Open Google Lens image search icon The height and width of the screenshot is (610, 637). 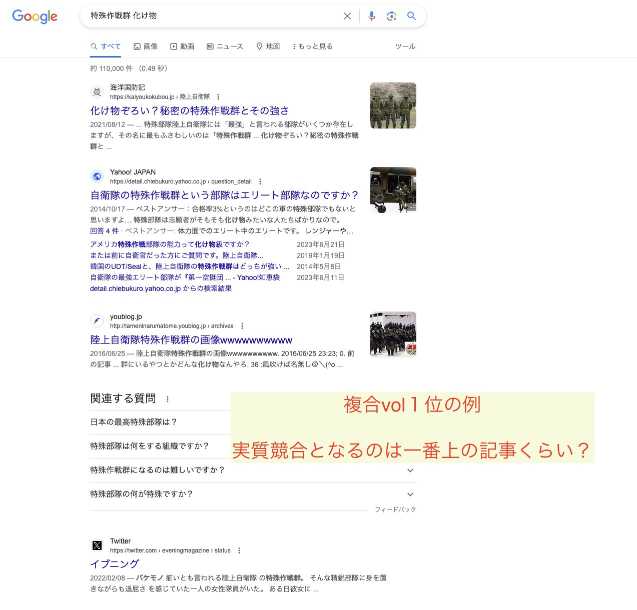[391, 16]
